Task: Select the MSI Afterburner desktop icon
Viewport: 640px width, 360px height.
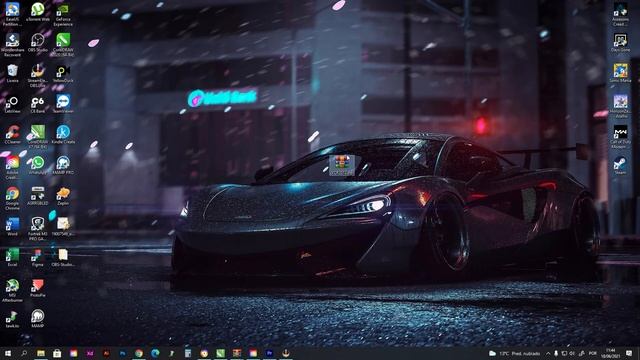Action: 12,290
